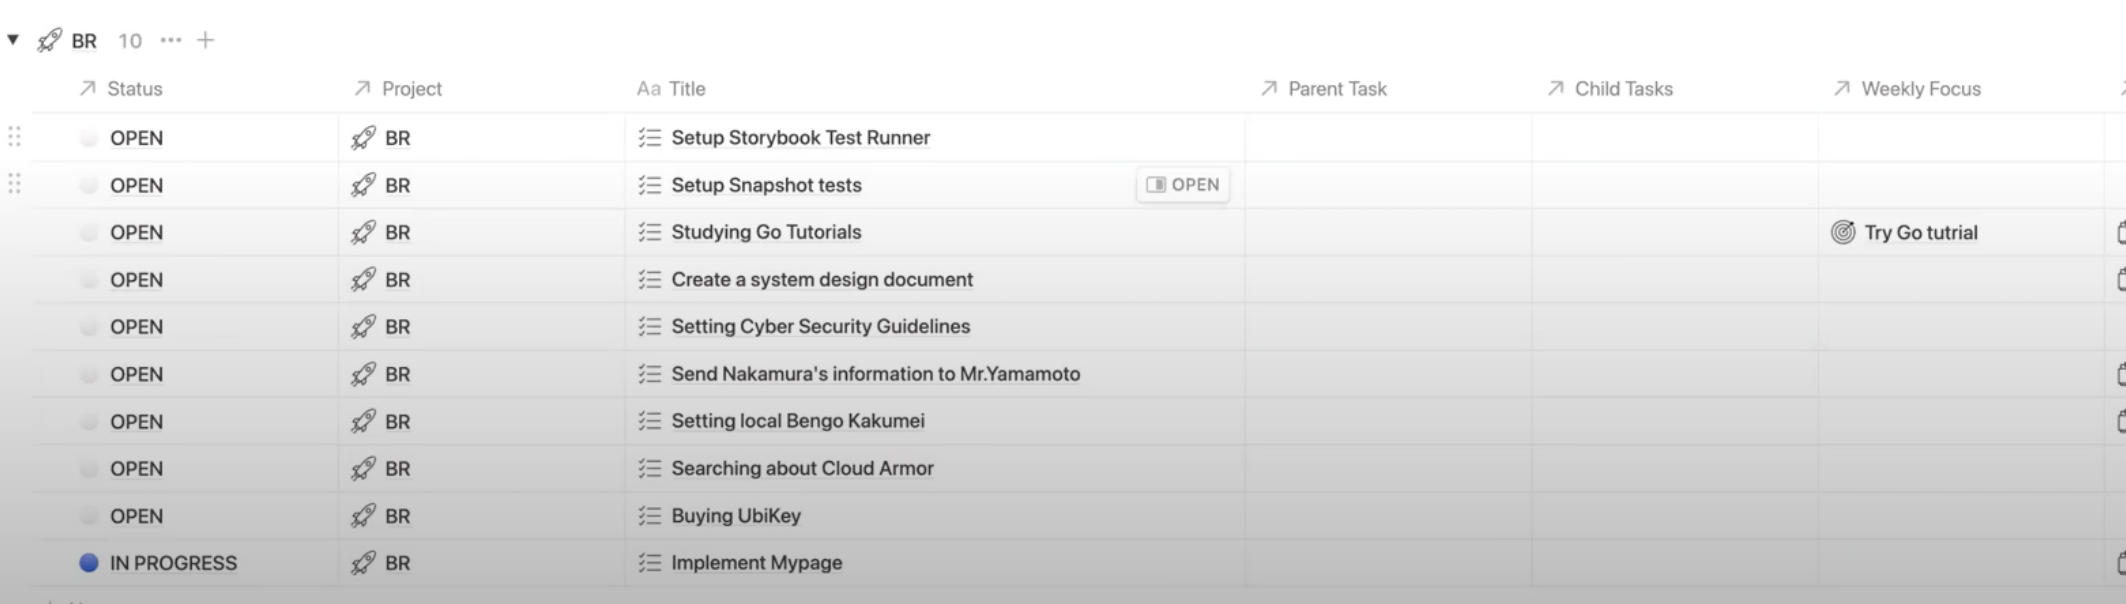Click OPEN status of Create a system design document row
The height and width of the screenshot is (604, 2126).
136,280
